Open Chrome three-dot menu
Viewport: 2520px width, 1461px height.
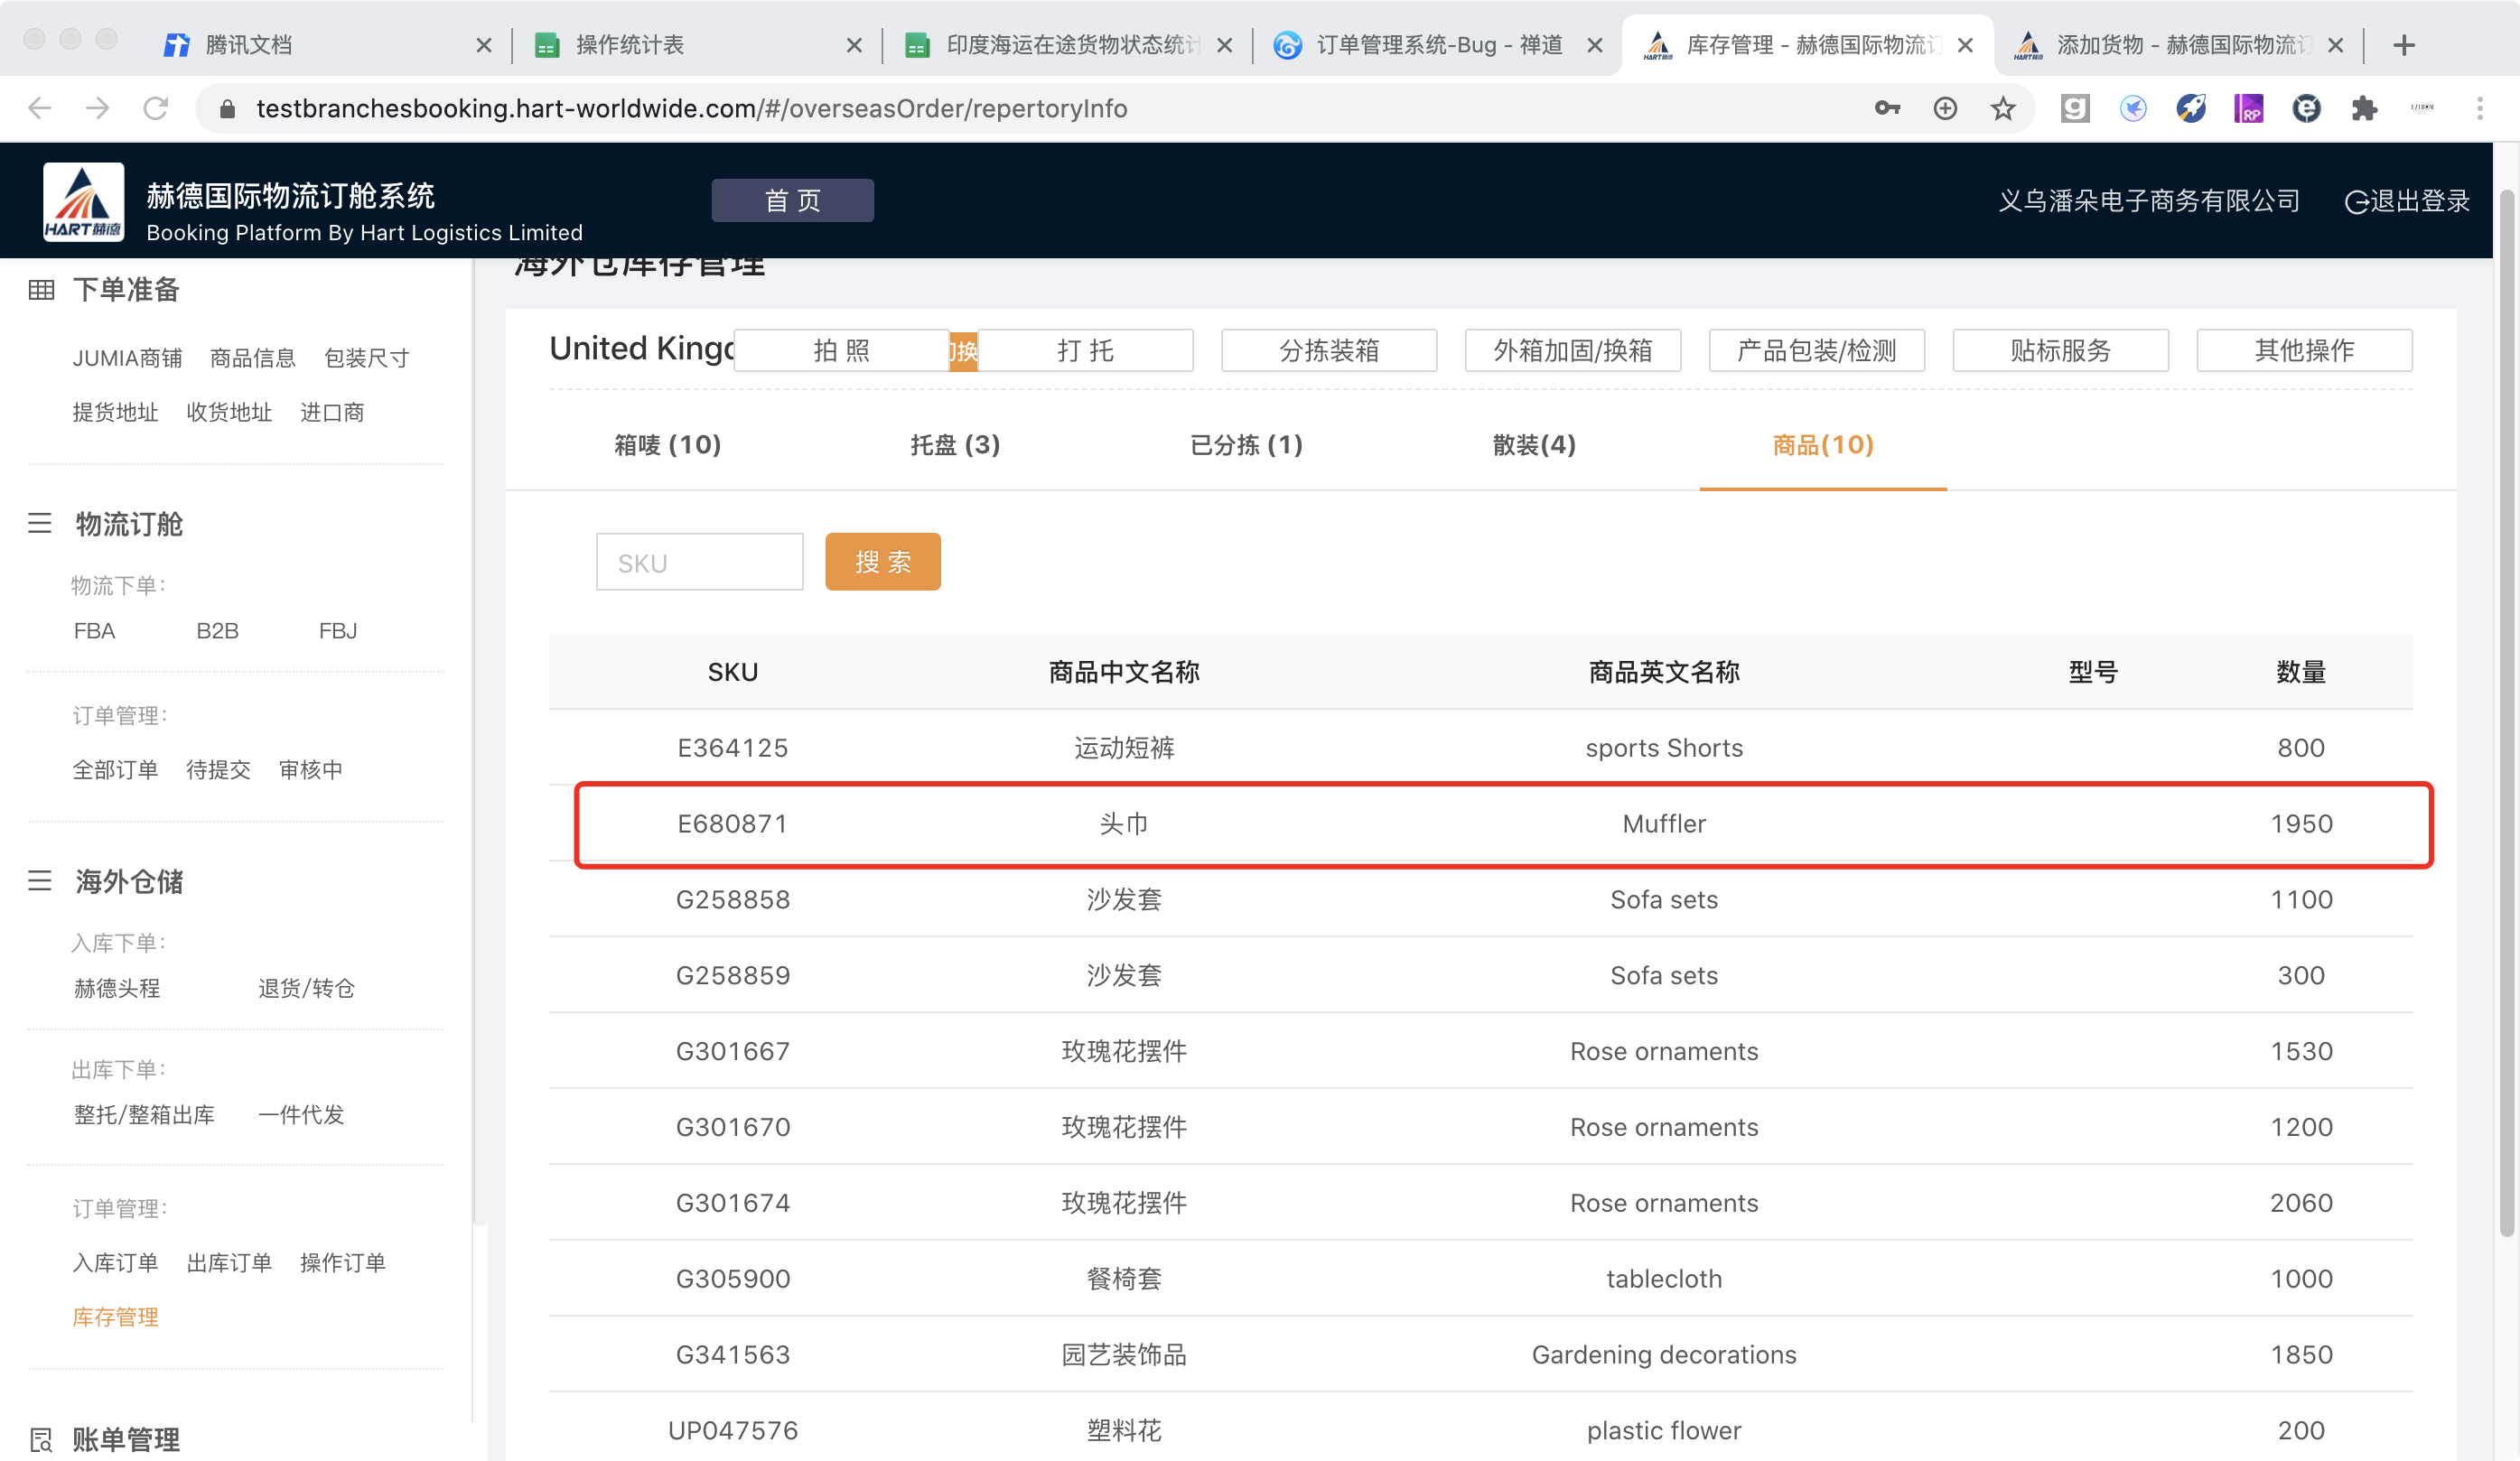[2480, 108]
